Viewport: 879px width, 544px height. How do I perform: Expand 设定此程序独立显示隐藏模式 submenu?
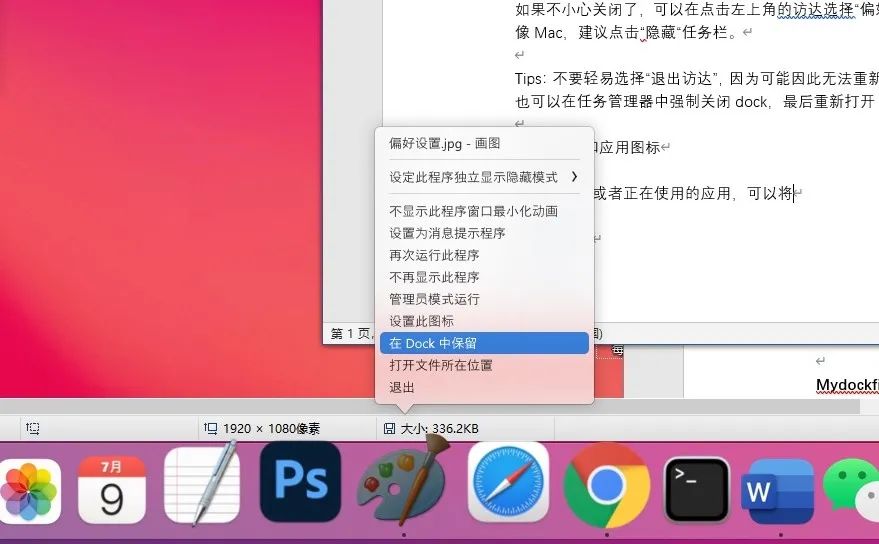[x=484, y=177]
